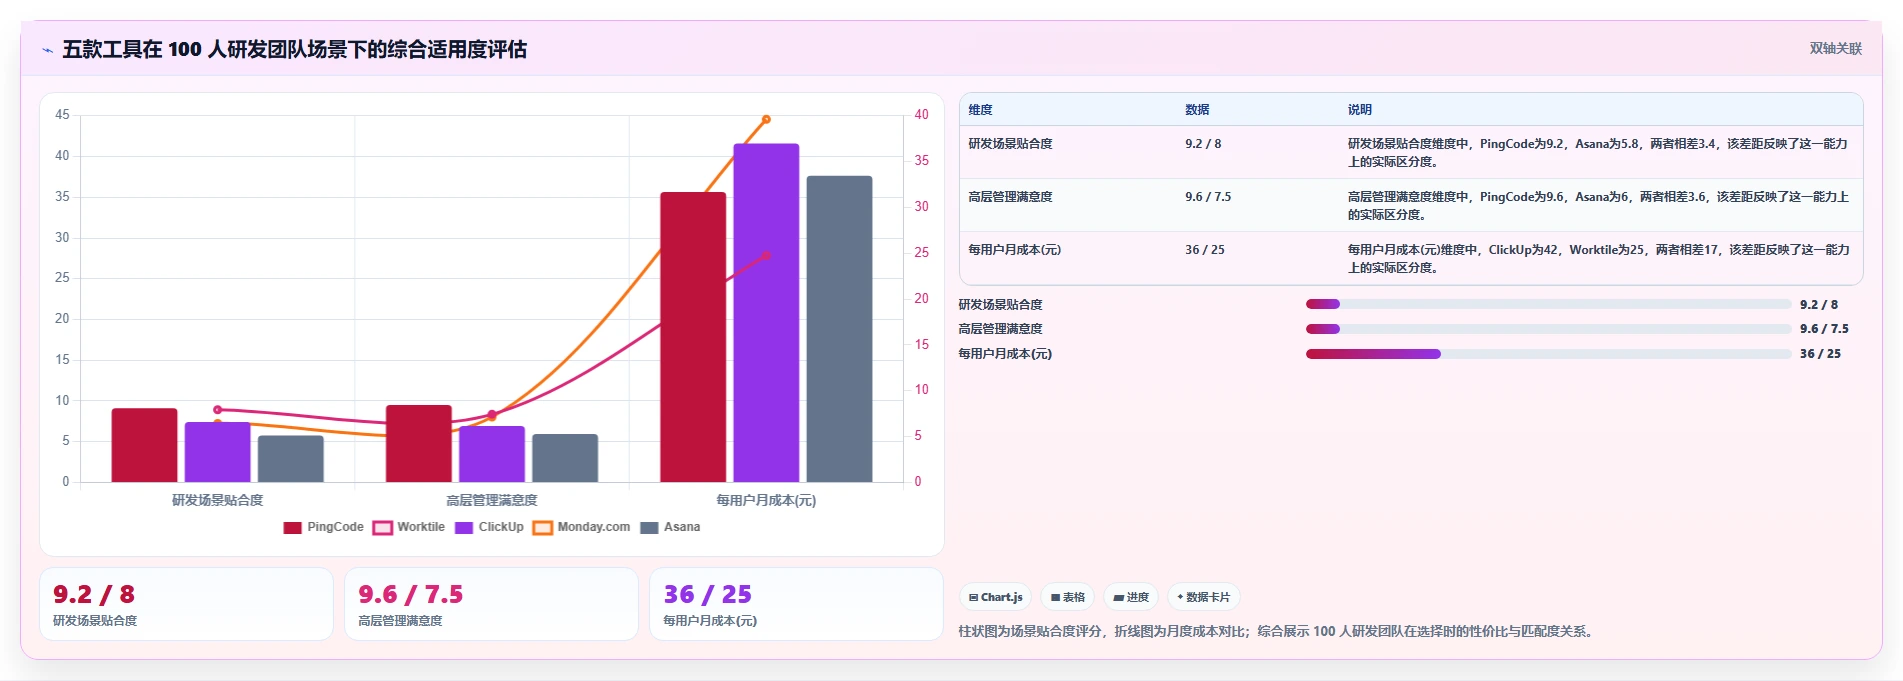Click the 9.2 / 8 value beside progress bar
Viewport: 1903px width, 681px height.
tap(1818, 305)
